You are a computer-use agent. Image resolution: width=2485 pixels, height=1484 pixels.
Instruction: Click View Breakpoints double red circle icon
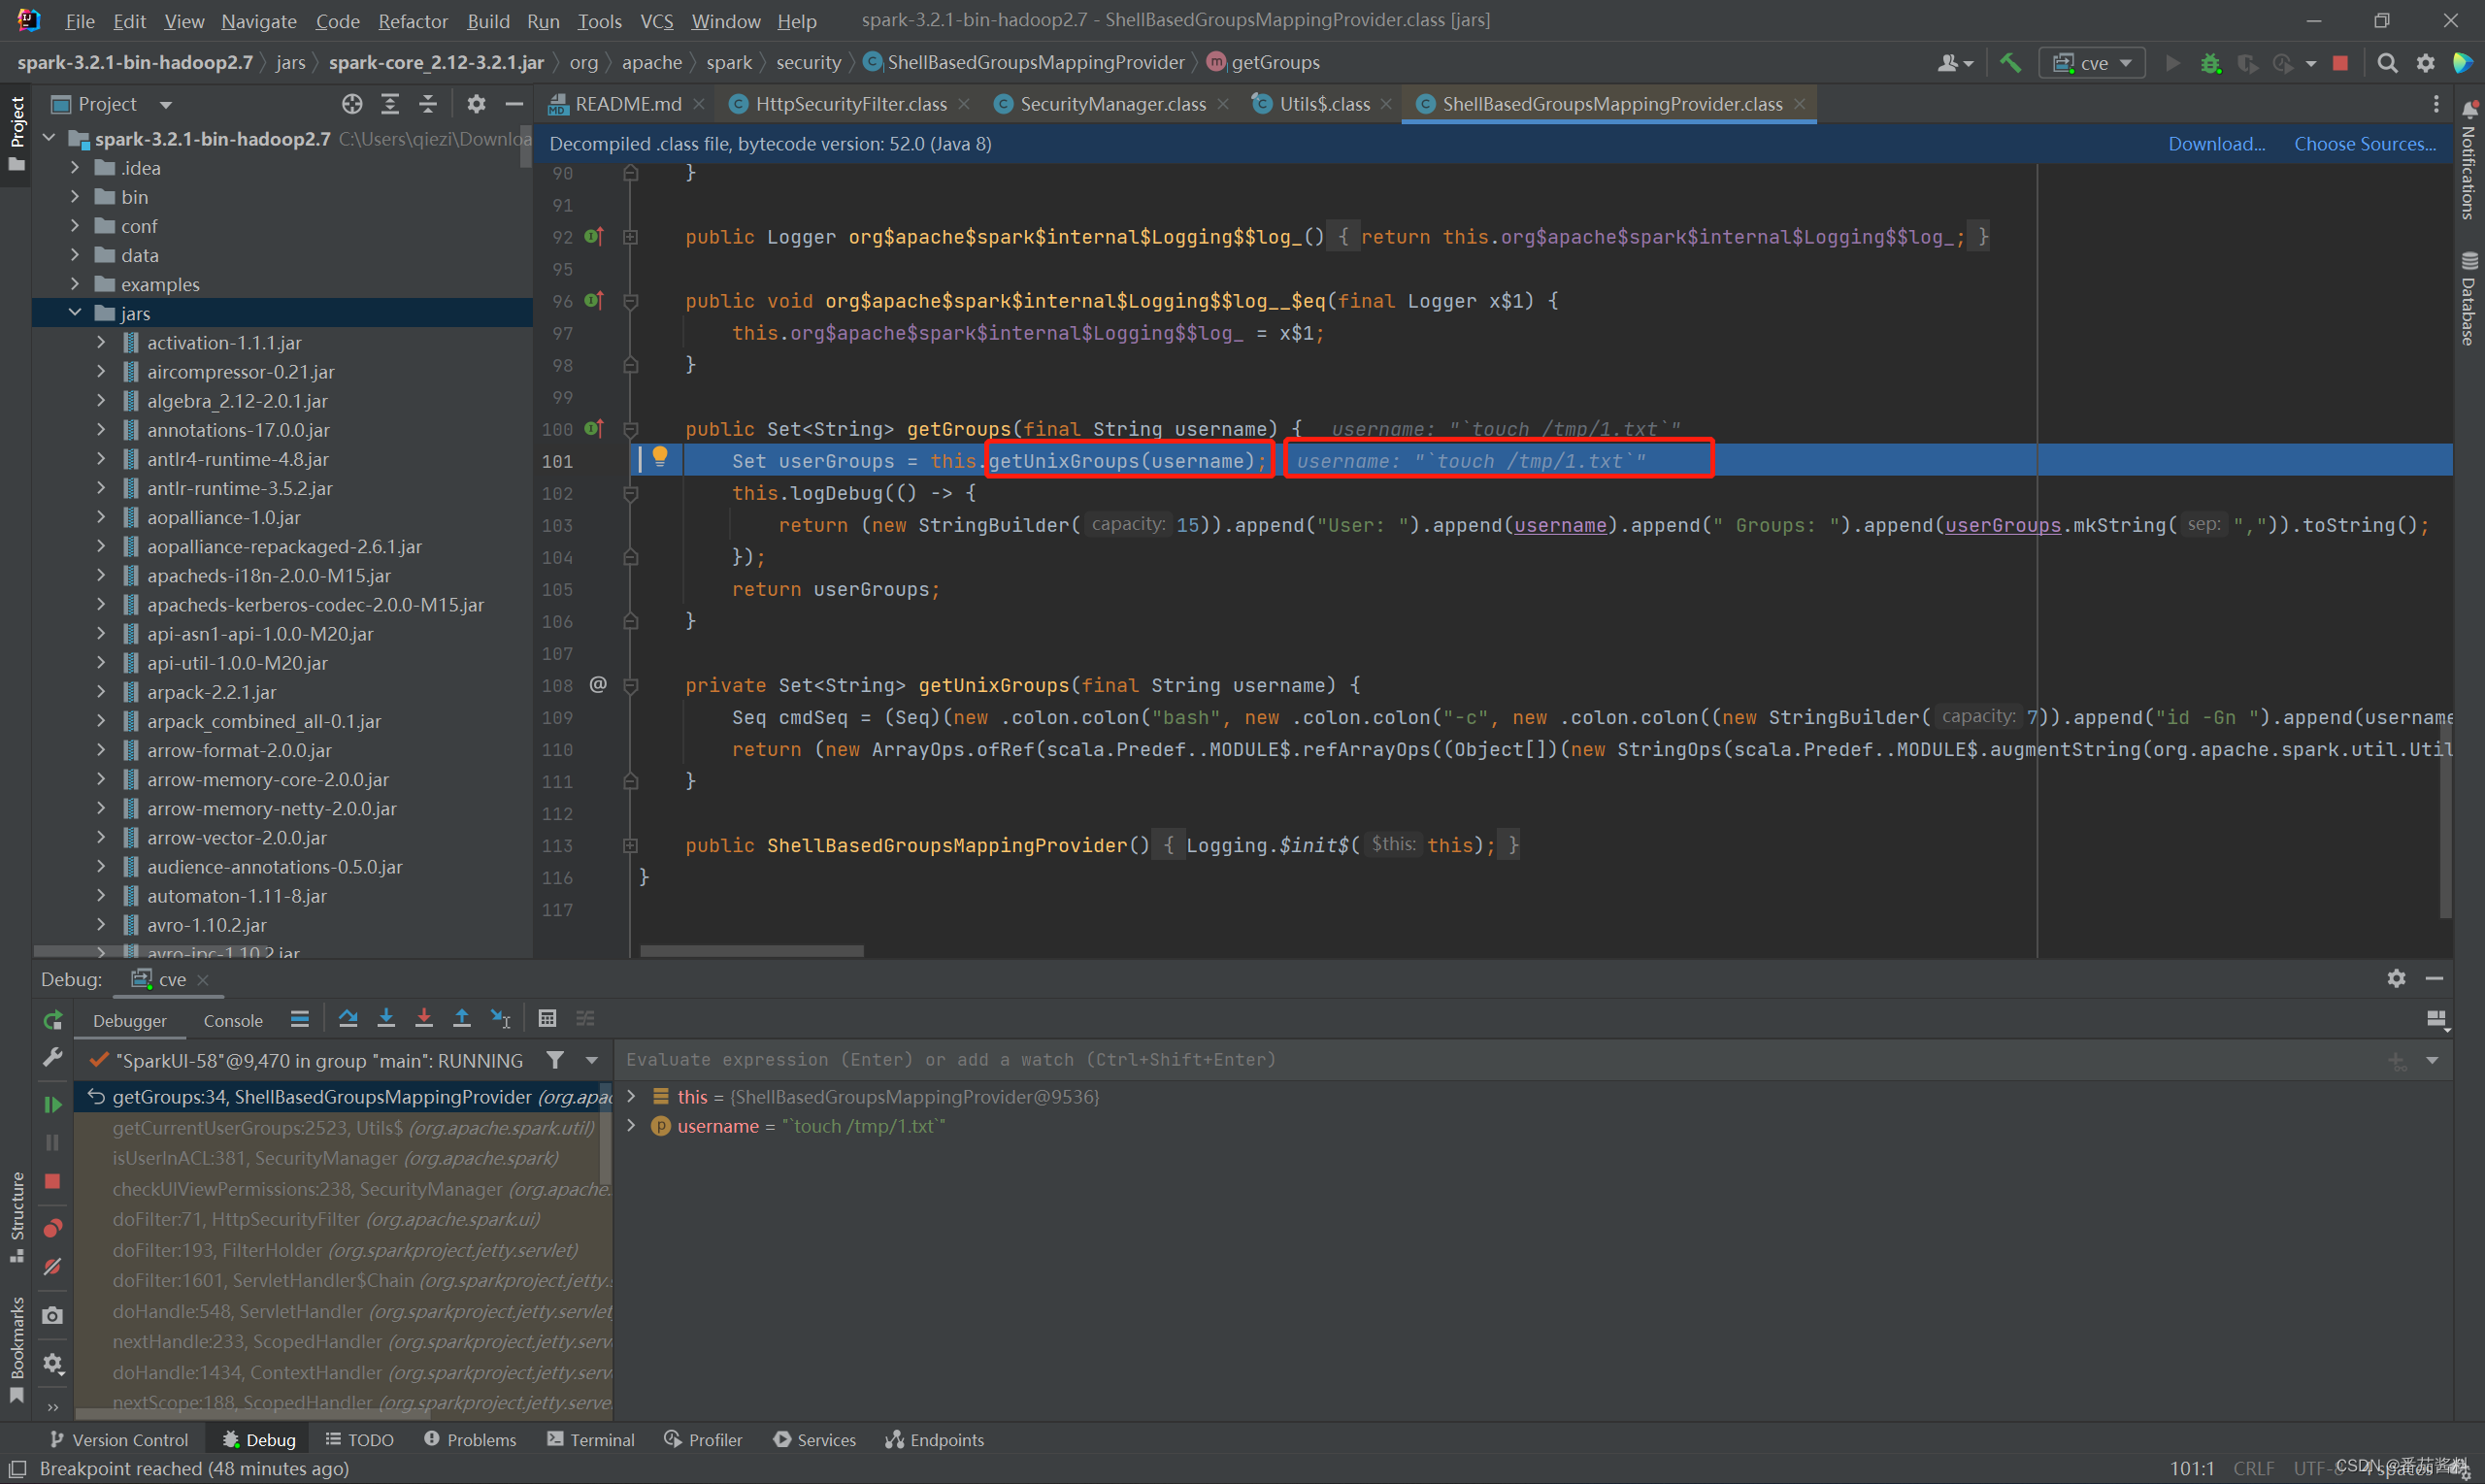pyautogui.click(x=52, y=1228)
